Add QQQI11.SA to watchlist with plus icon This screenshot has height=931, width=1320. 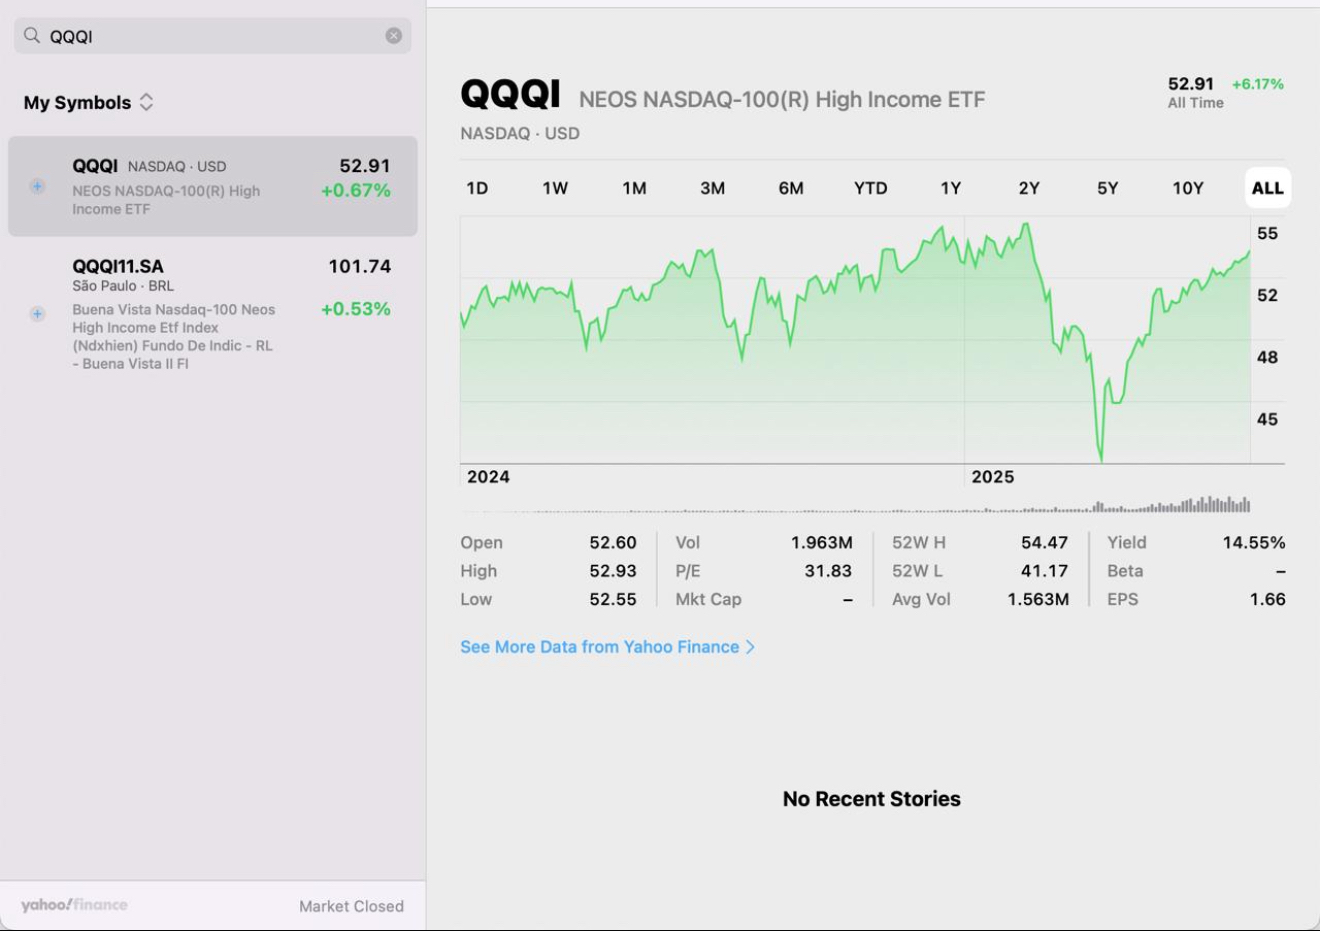(x=37, y=314)
